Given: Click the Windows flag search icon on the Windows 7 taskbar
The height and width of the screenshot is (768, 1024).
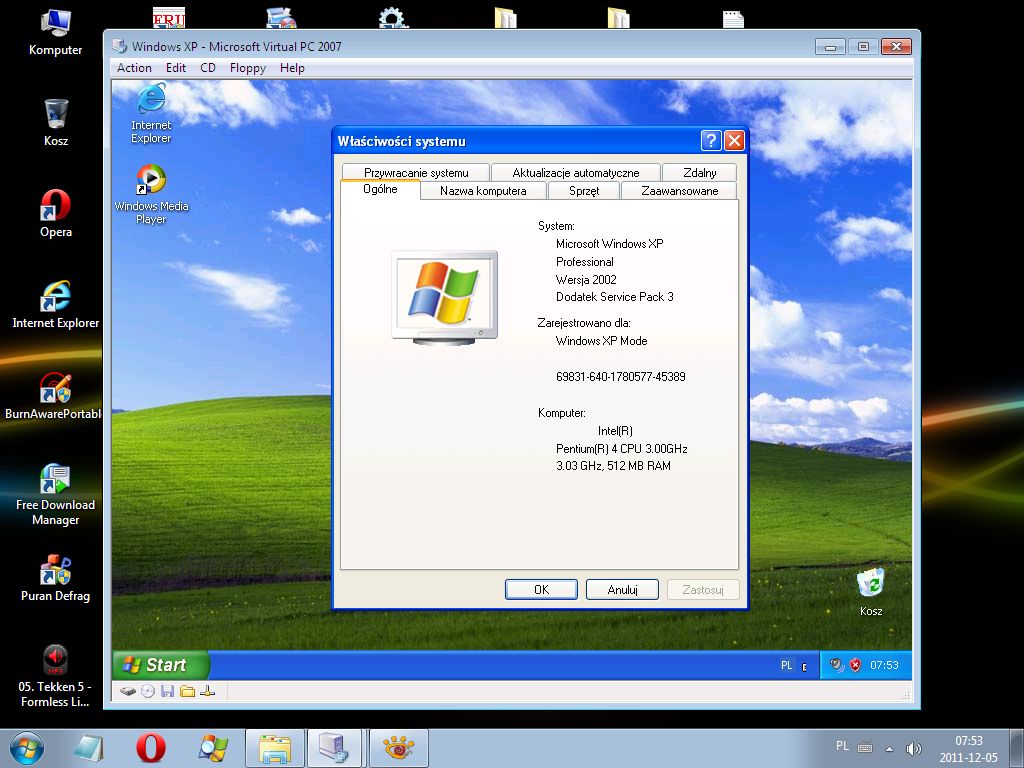Looking at the screenshot, I should click(213, 748).
